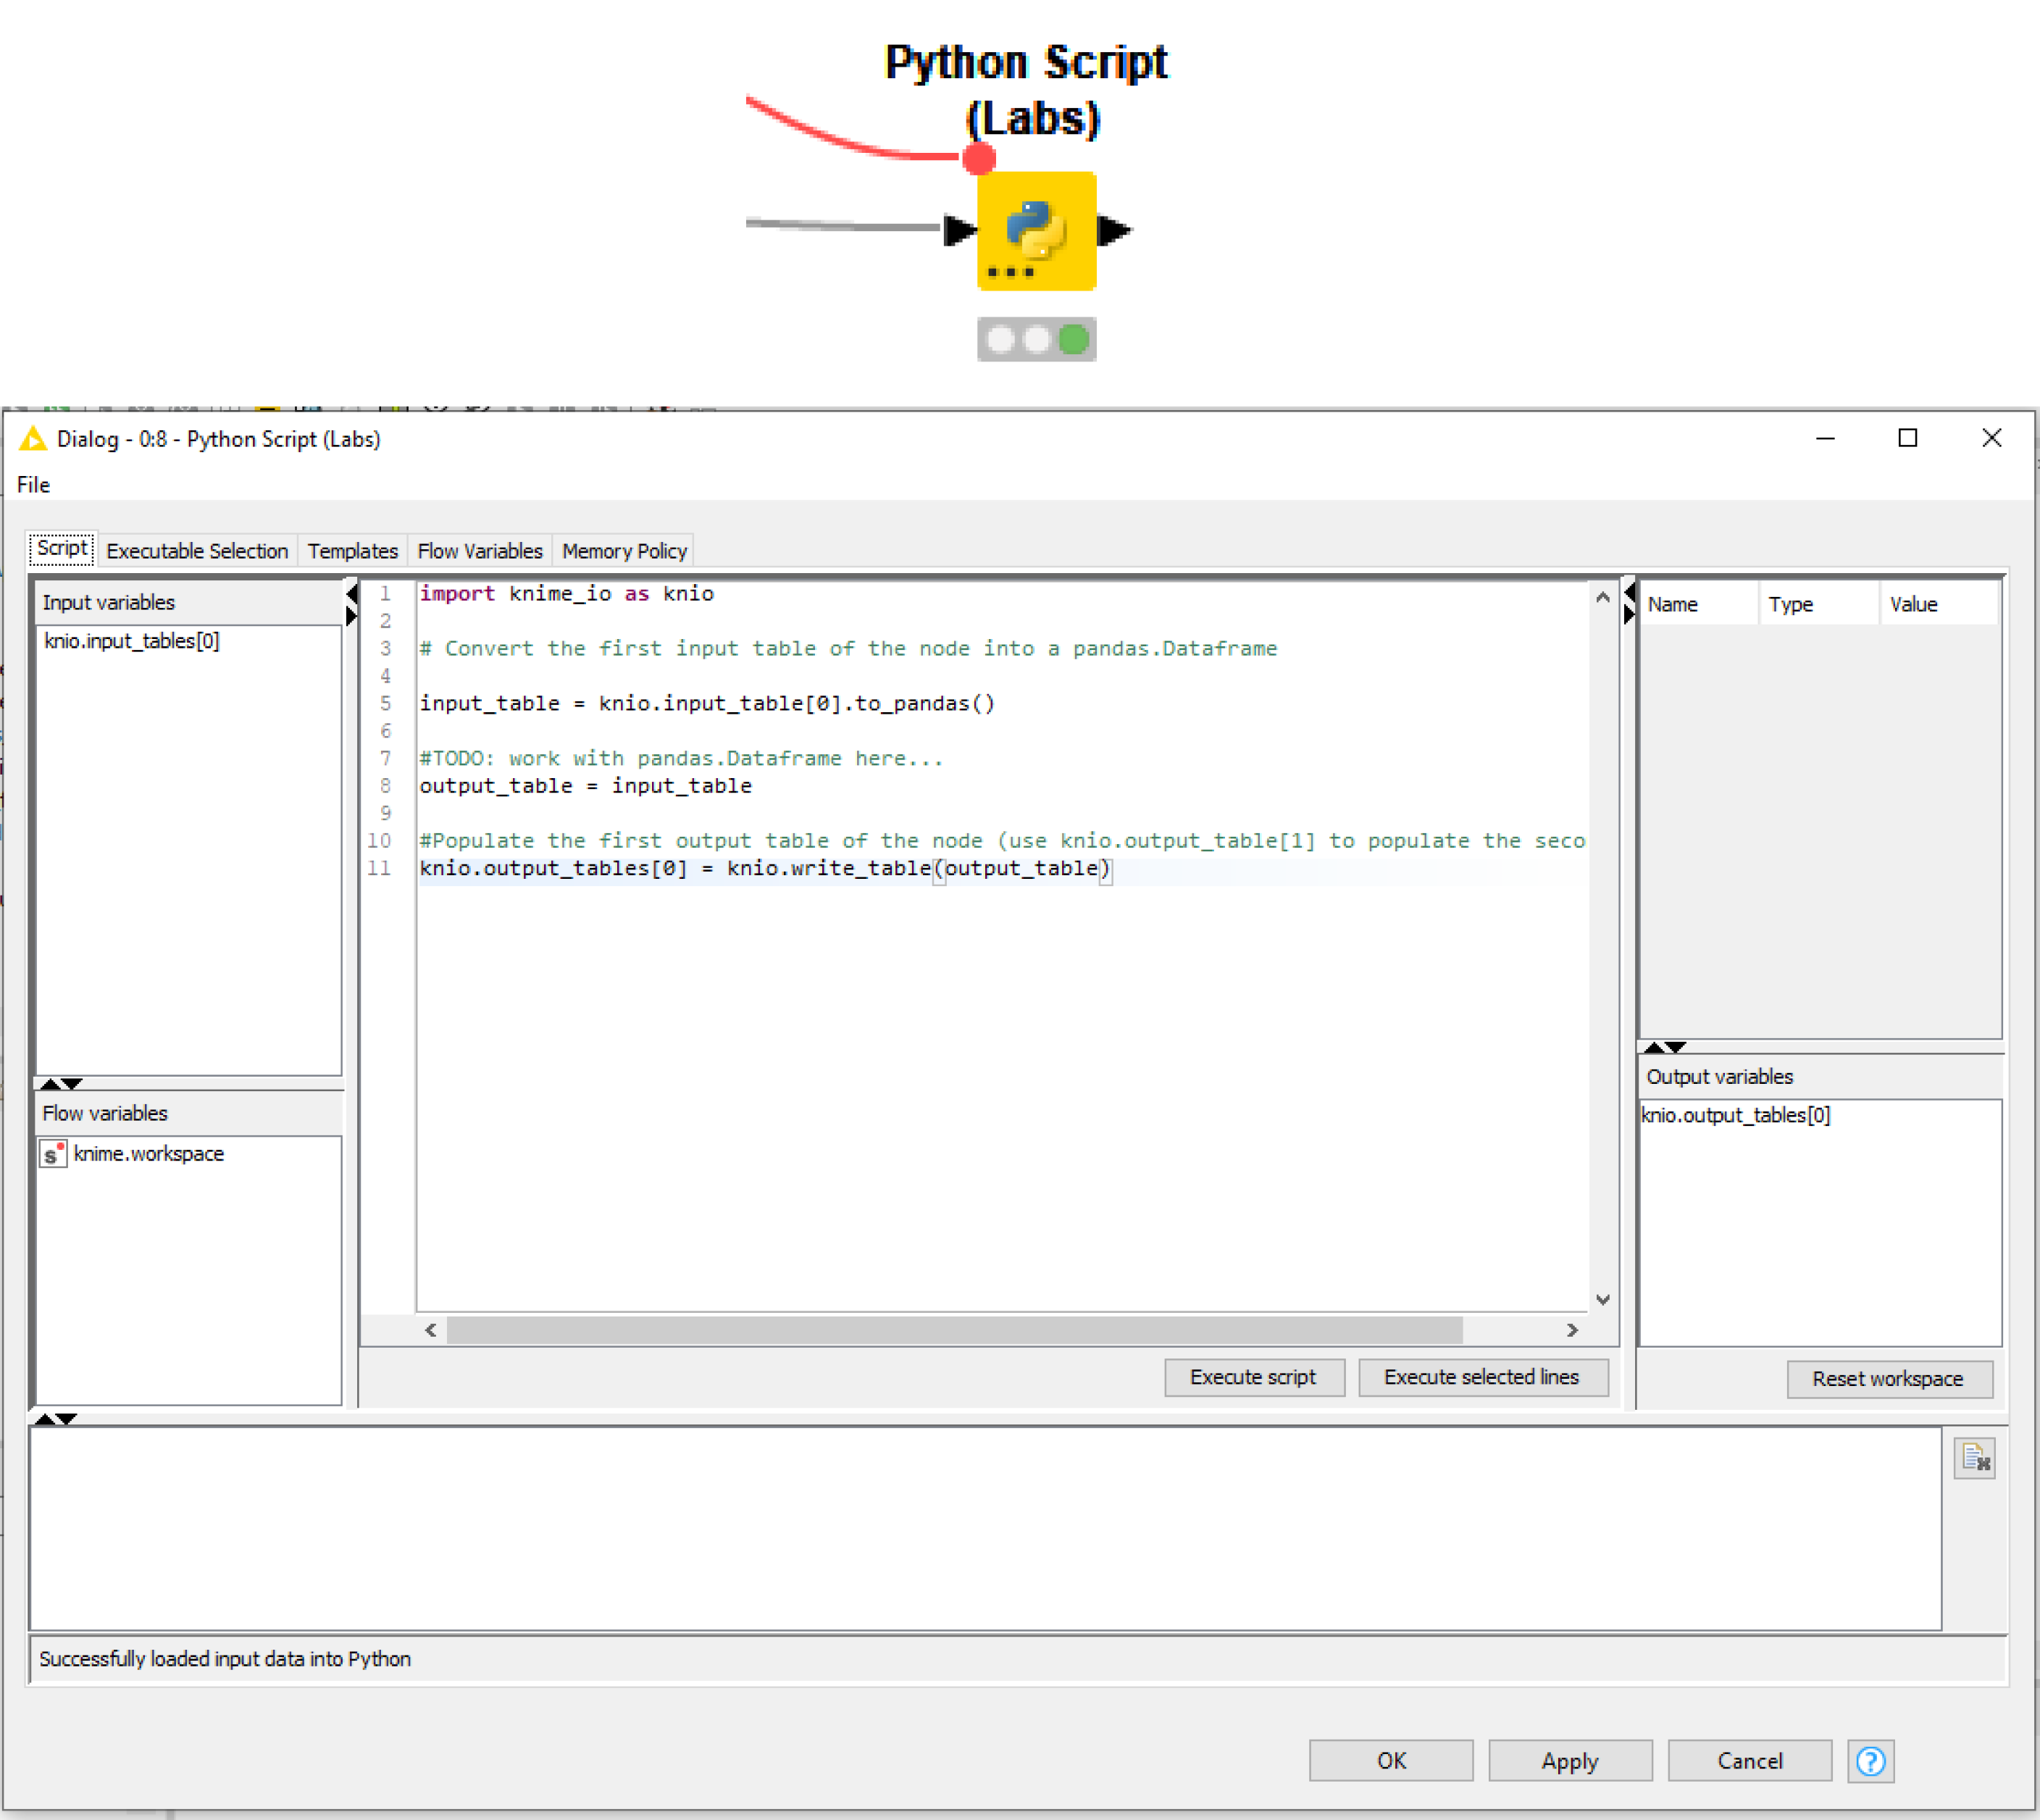Click the Reset workspace button
The width and height of the screenshot is (2040, 1820).
[x=1888, y=1379]
